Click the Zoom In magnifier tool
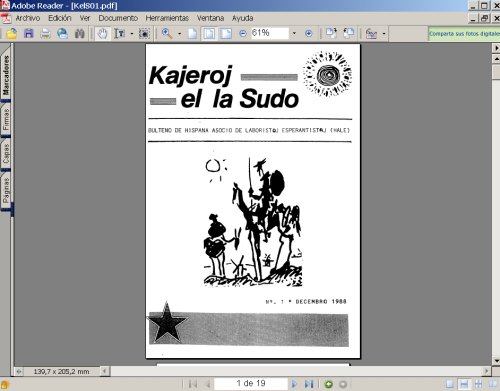500x391 pixels. (x=167, y=33)
